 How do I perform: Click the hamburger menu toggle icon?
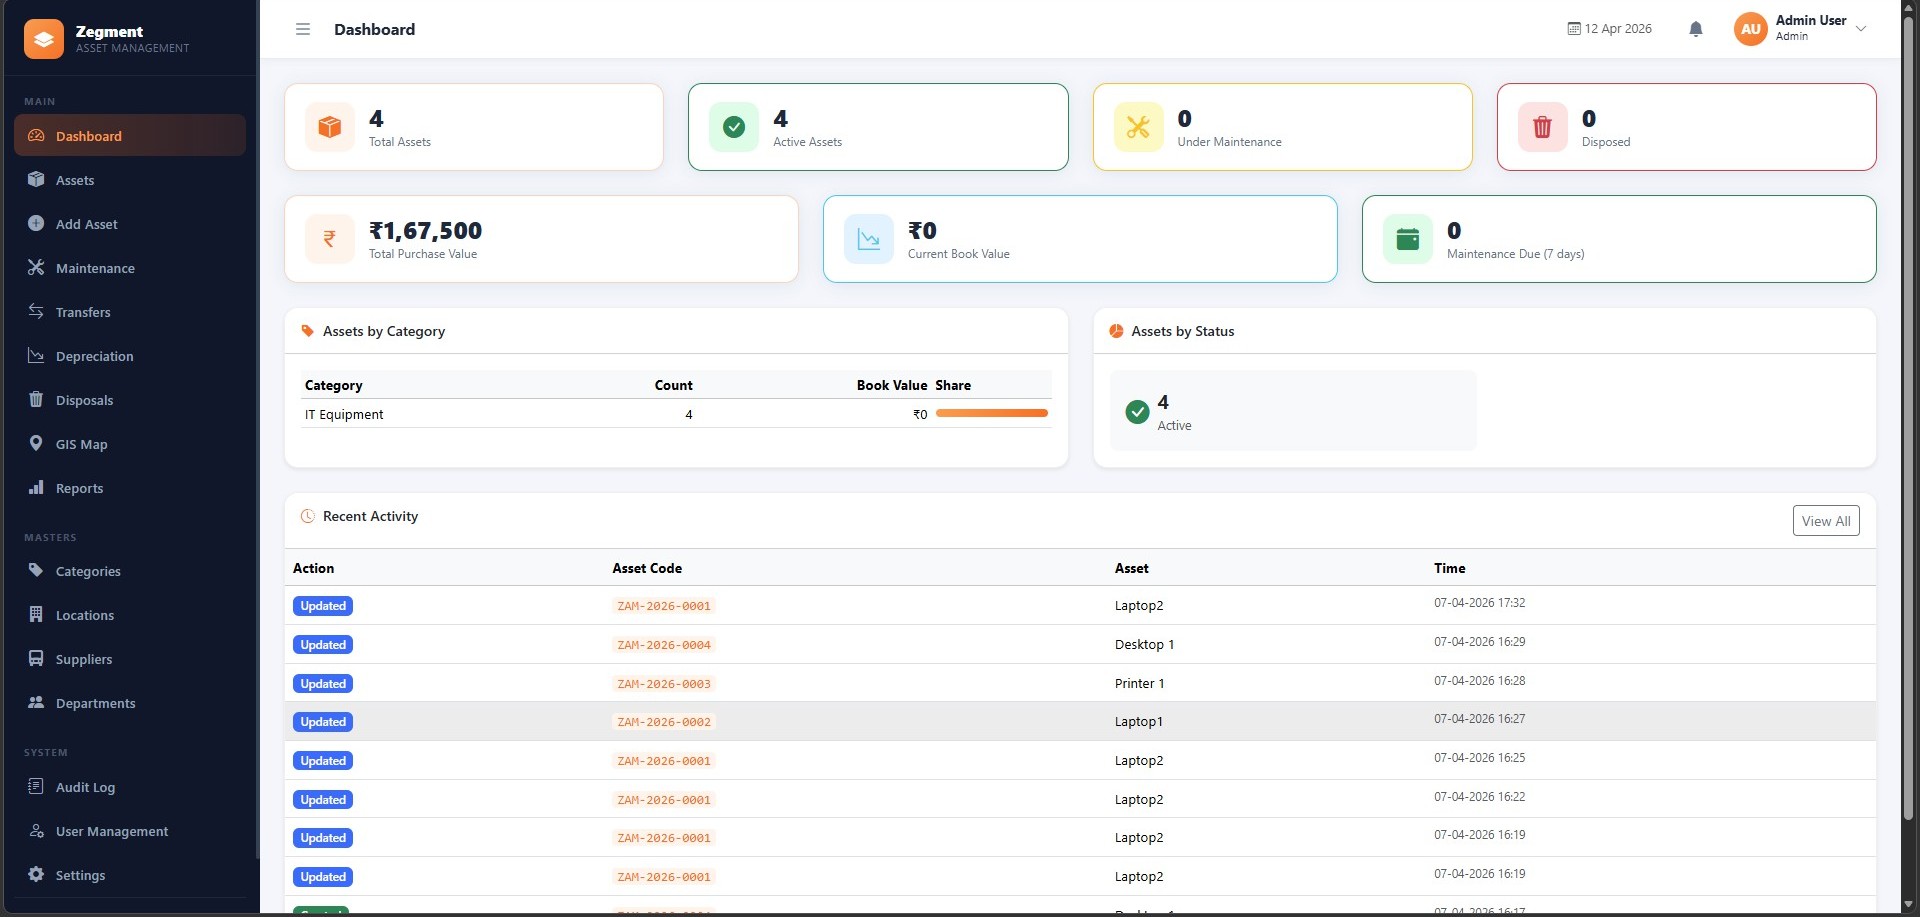303,29
